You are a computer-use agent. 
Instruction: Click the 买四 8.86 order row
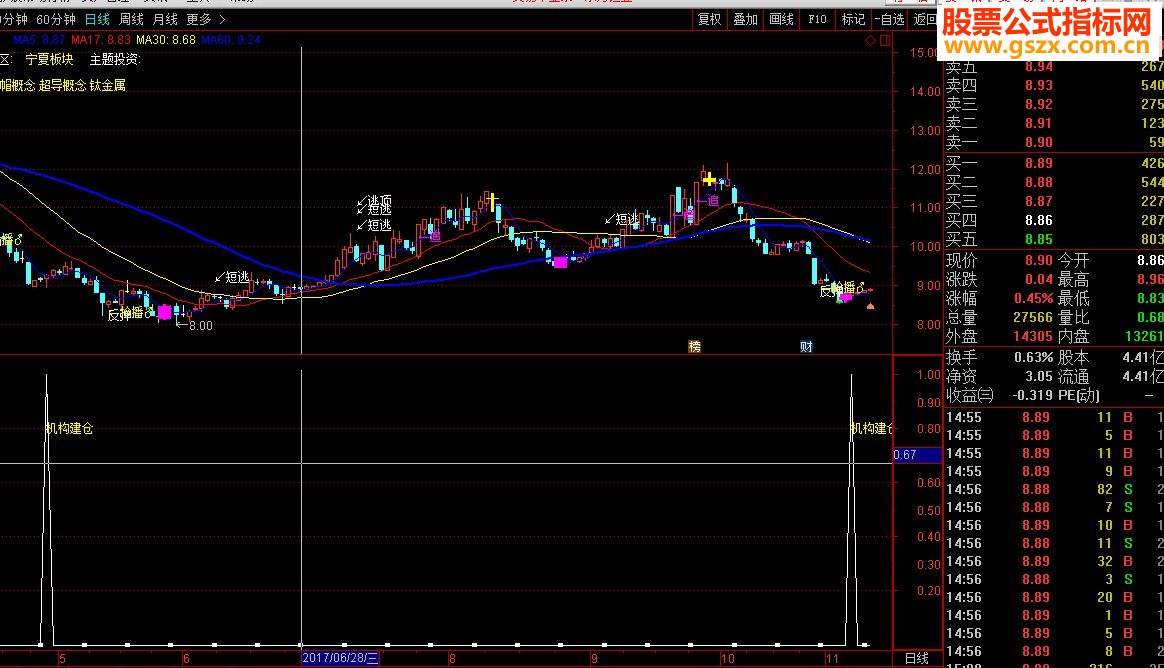[x=1054, y=220]
